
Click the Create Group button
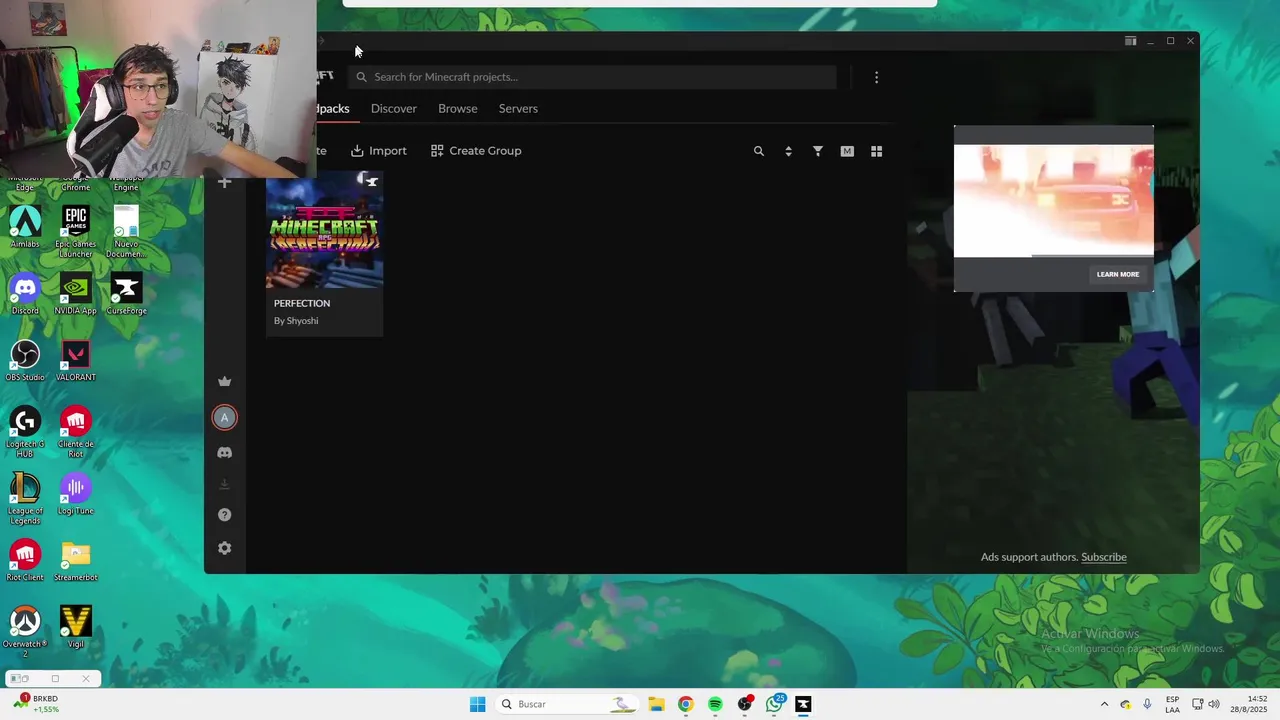[476, 151]
